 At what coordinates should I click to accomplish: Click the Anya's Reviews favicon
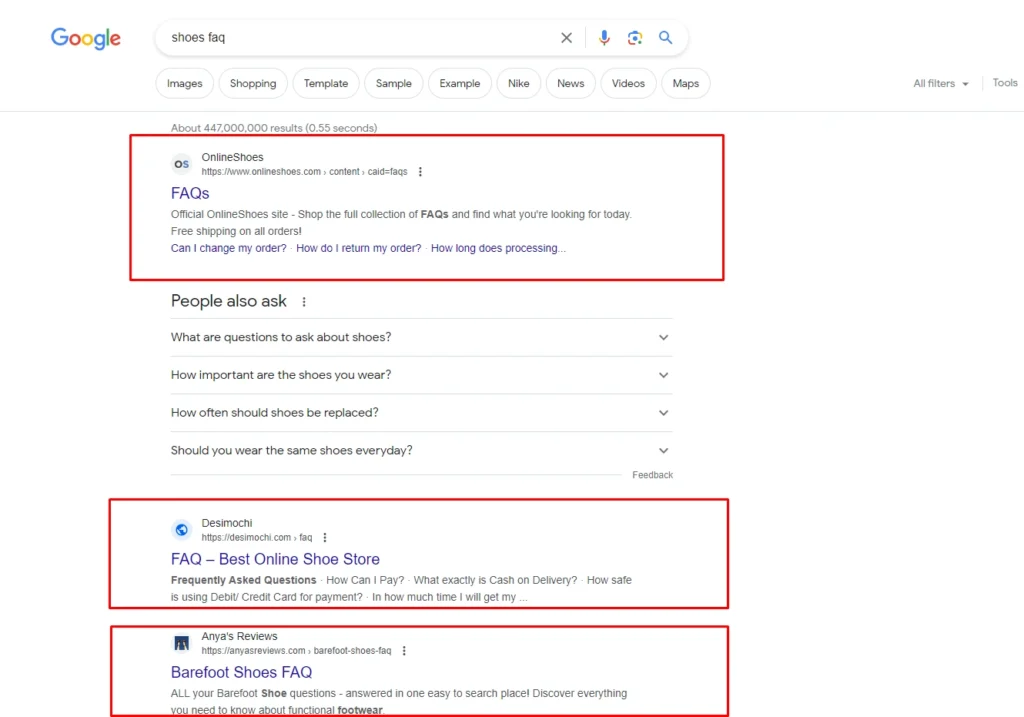coord(182,643)
